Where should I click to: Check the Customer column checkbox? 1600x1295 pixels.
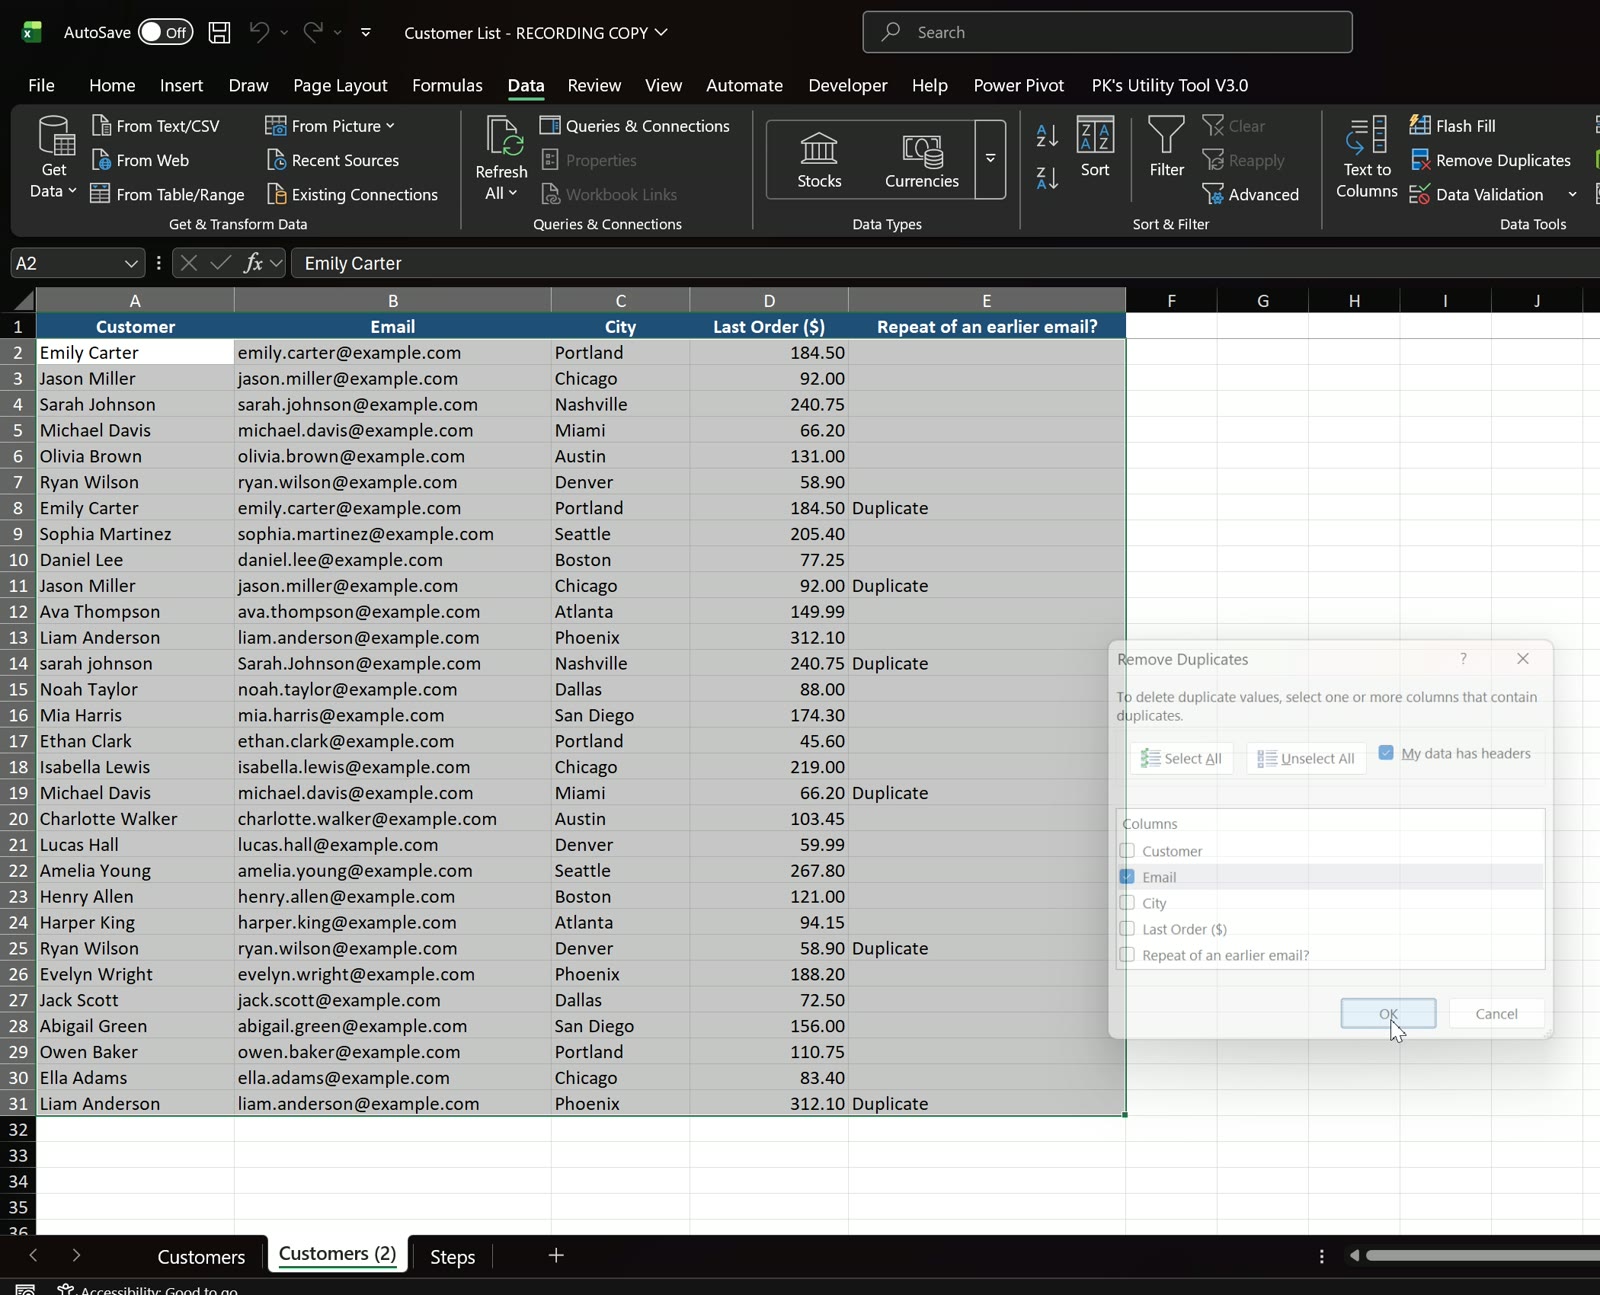coord(1127,851)
